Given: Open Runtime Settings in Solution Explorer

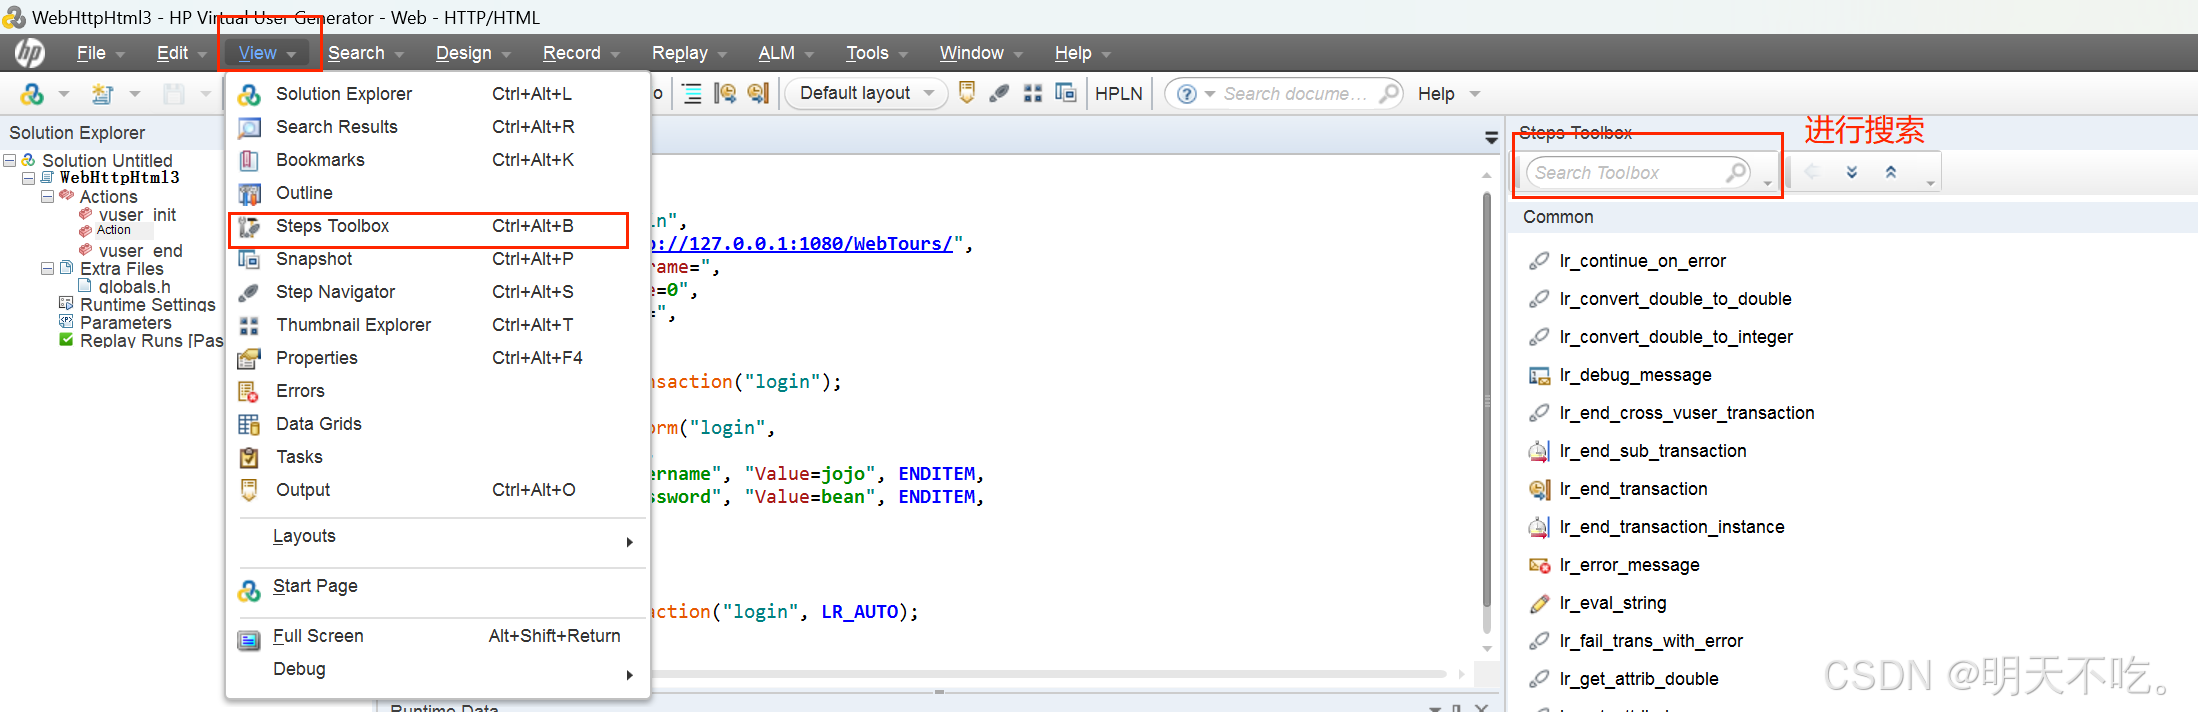Looking at the screenshot, I should tap(147, 305).
